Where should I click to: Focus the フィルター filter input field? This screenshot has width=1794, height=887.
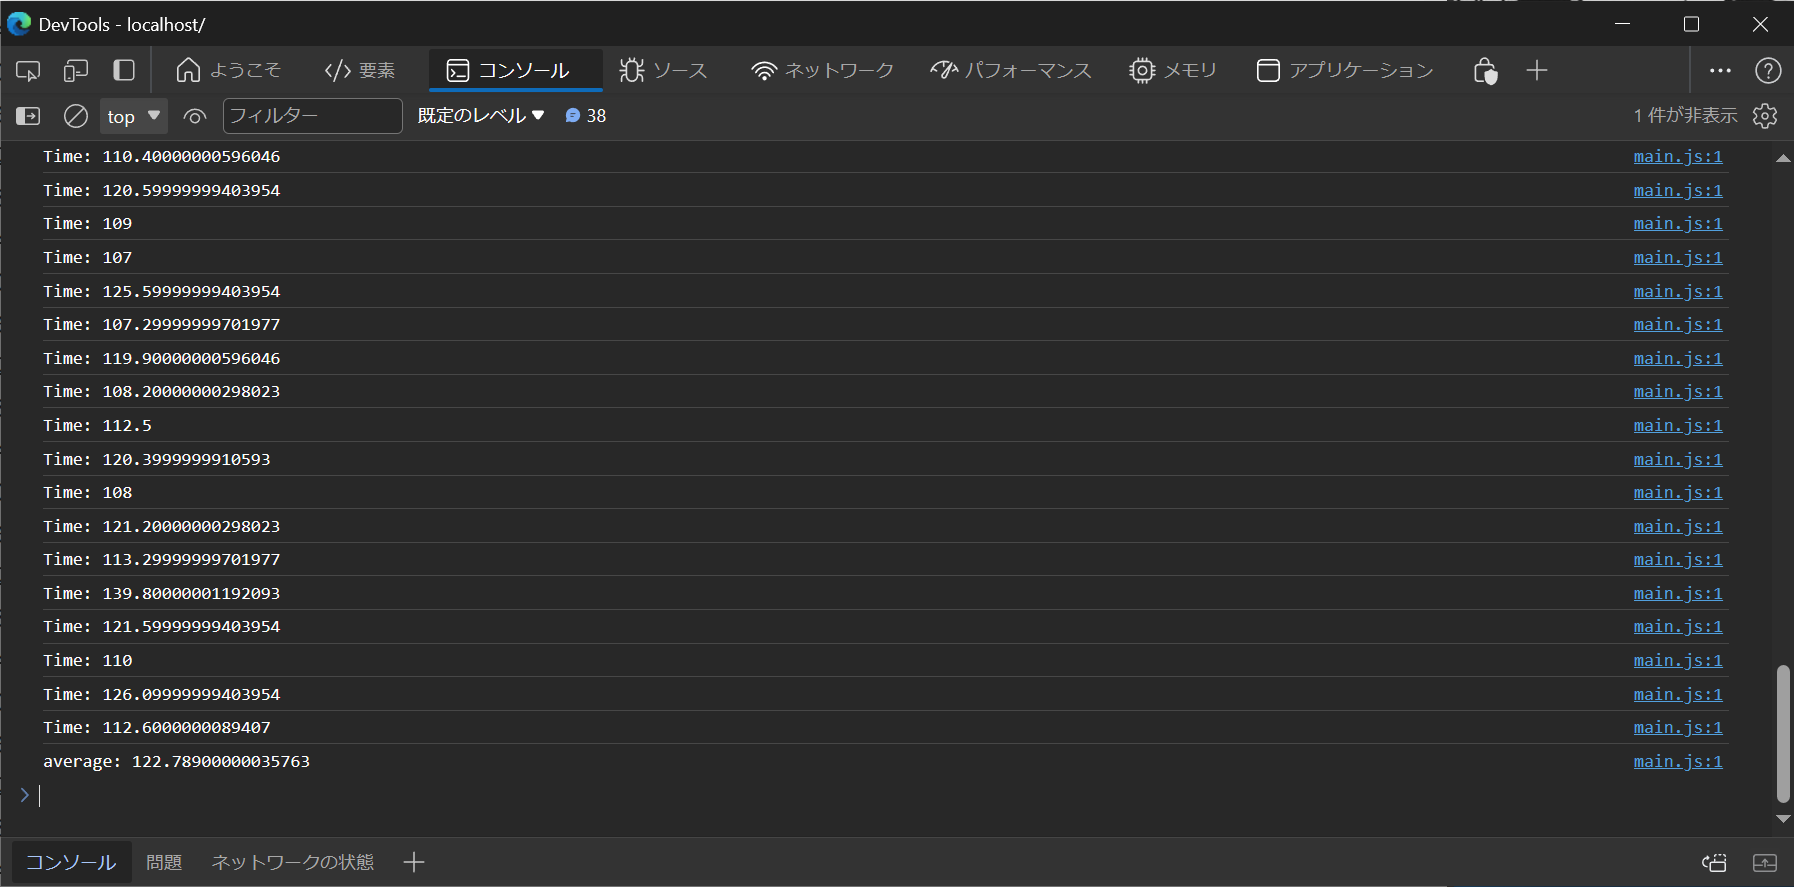(x=313, y=116)
